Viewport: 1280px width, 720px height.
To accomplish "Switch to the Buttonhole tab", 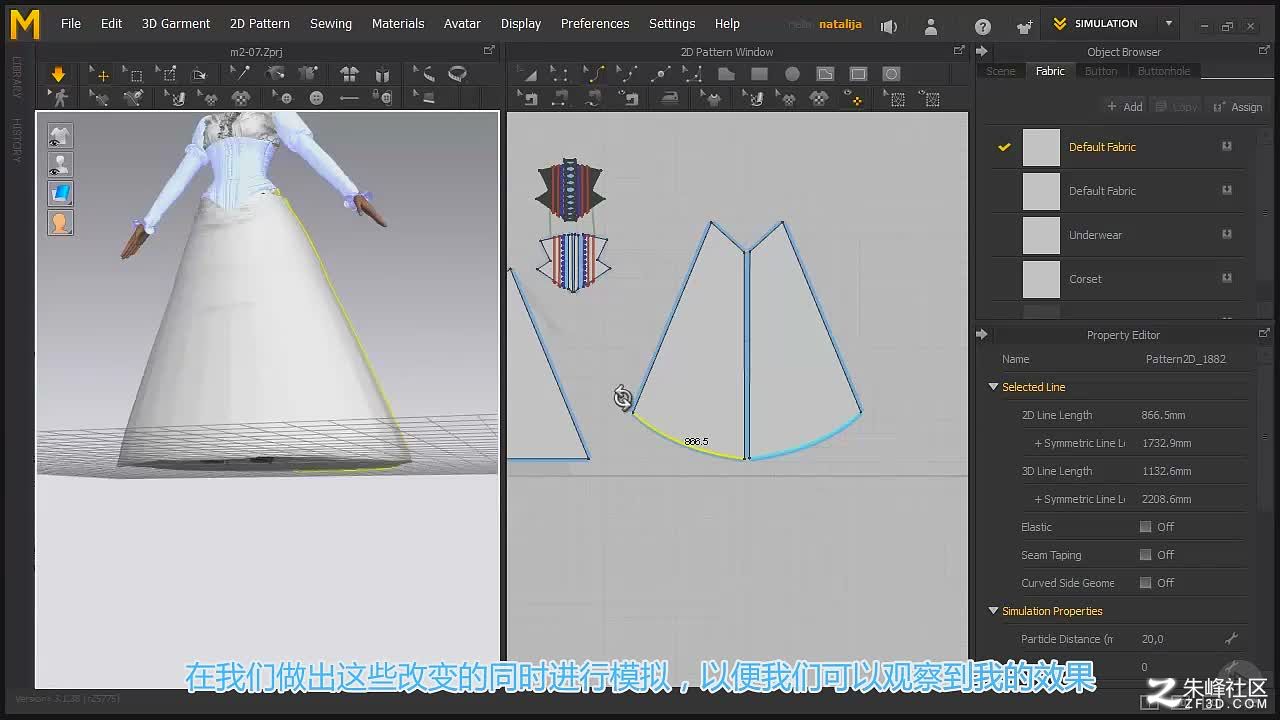I will 1164,71.
